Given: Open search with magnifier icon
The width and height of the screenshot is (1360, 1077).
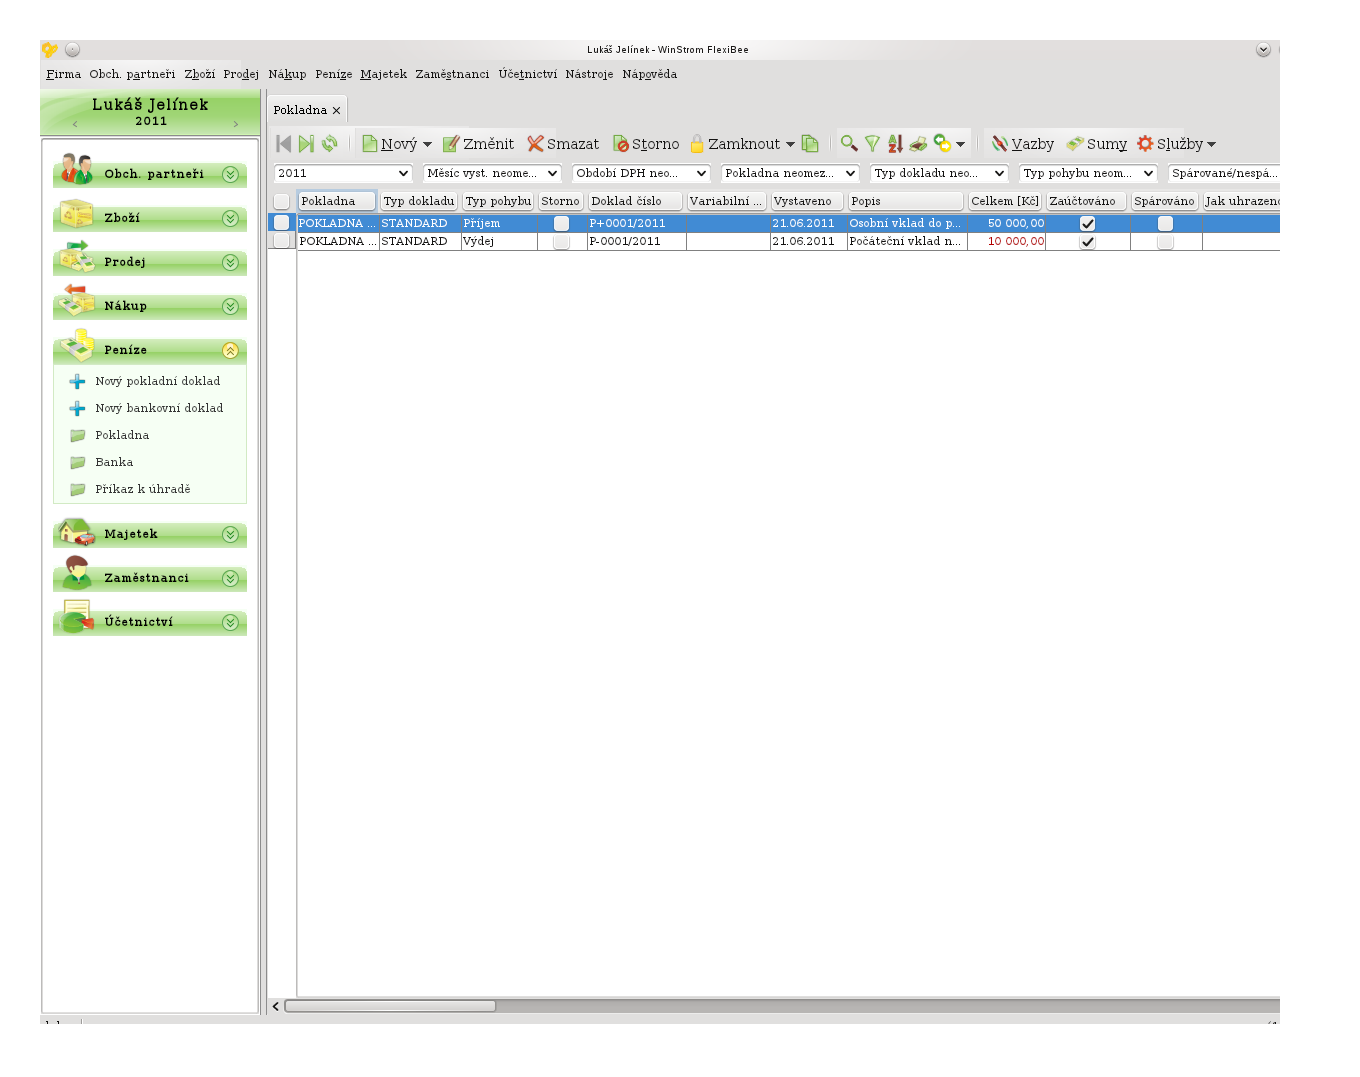Looking at the screenshot, I should [849, 143].
